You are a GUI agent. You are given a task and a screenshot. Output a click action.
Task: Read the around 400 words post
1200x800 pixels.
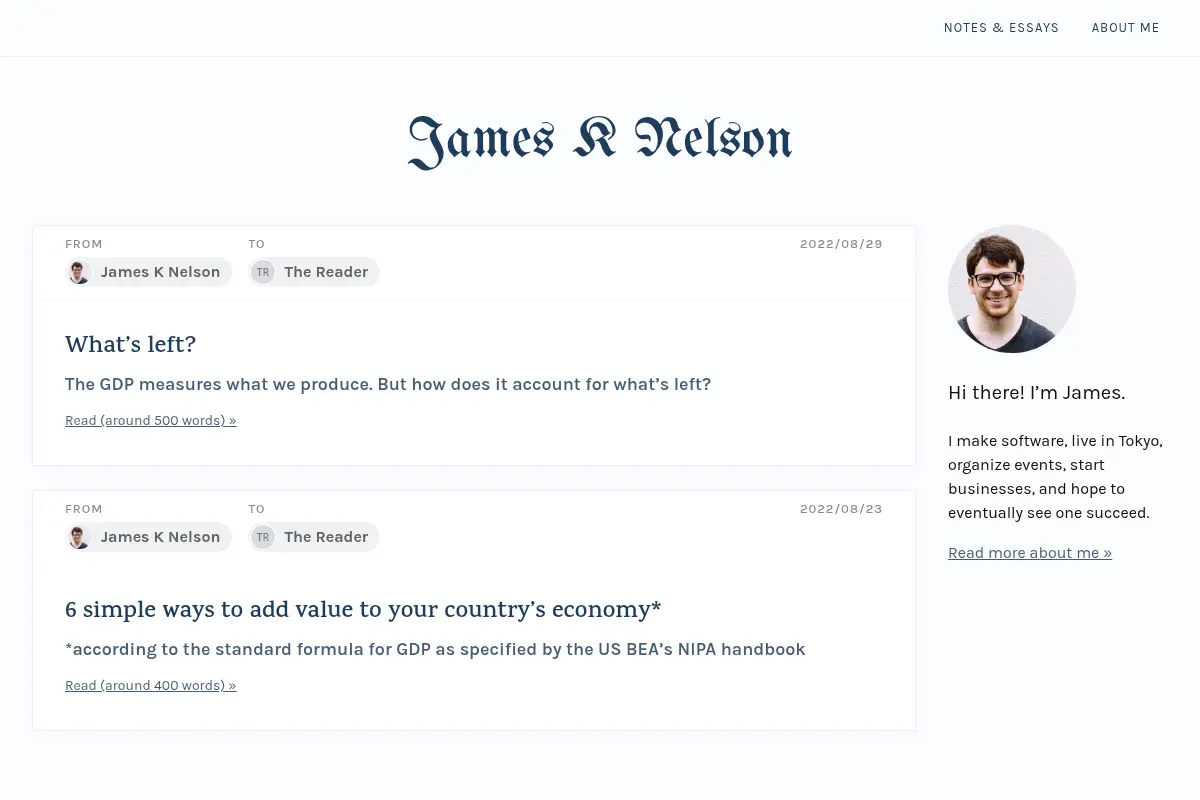pos(151,686)
